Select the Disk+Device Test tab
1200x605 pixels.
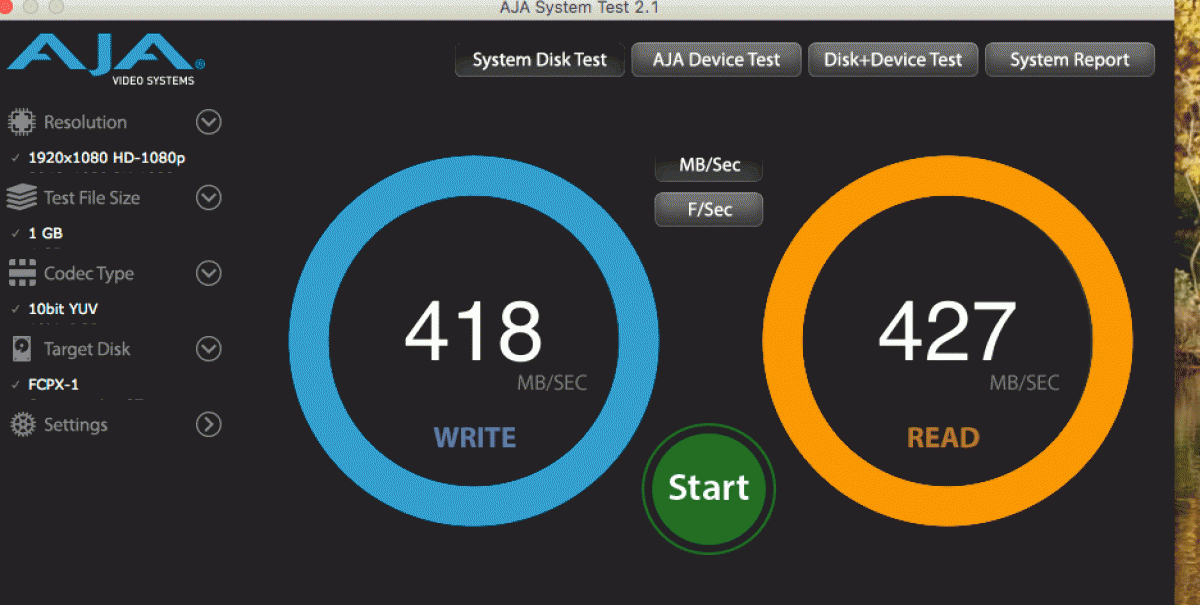[x=893, y=60]
